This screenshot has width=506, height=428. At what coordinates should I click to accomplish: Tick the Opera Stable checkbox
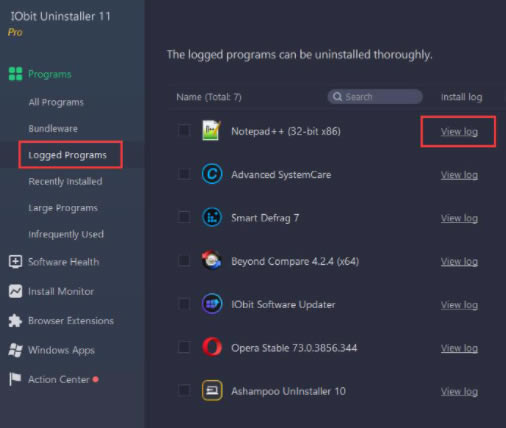pyautogui.click(x=184, y=347)
